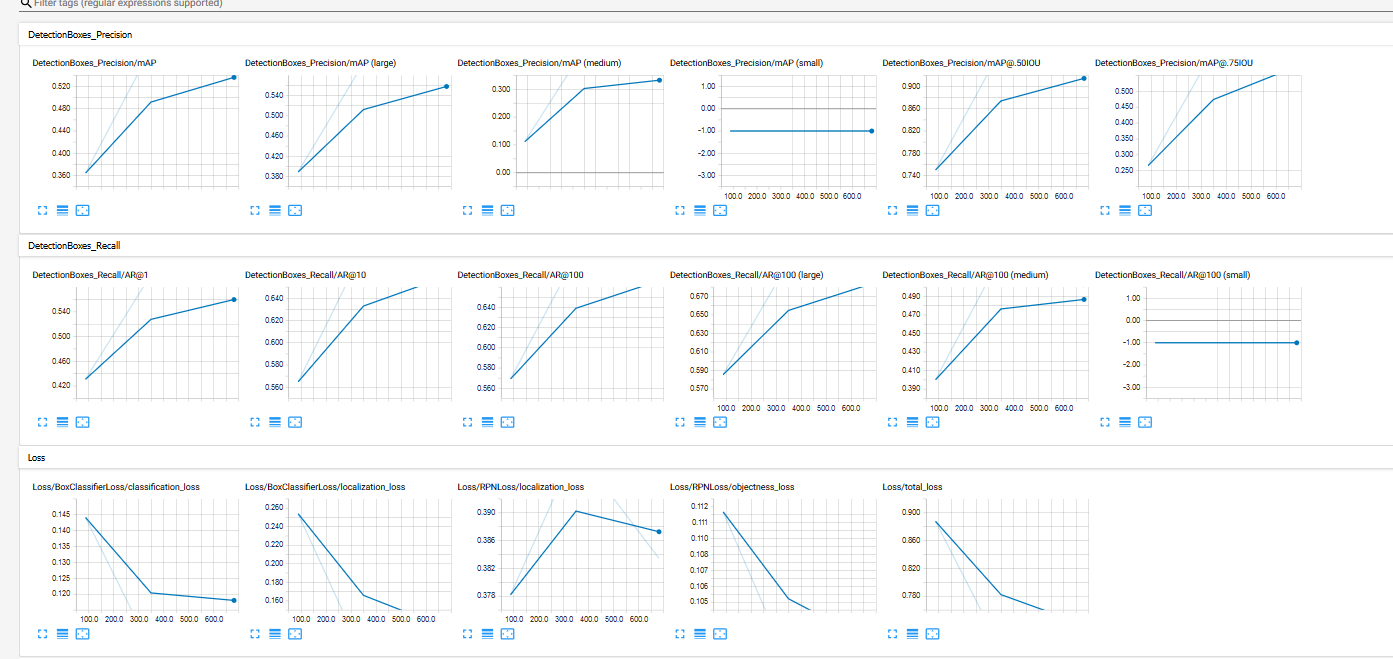Expand the mAP@.75IOU chart size

click(1105, 210)
